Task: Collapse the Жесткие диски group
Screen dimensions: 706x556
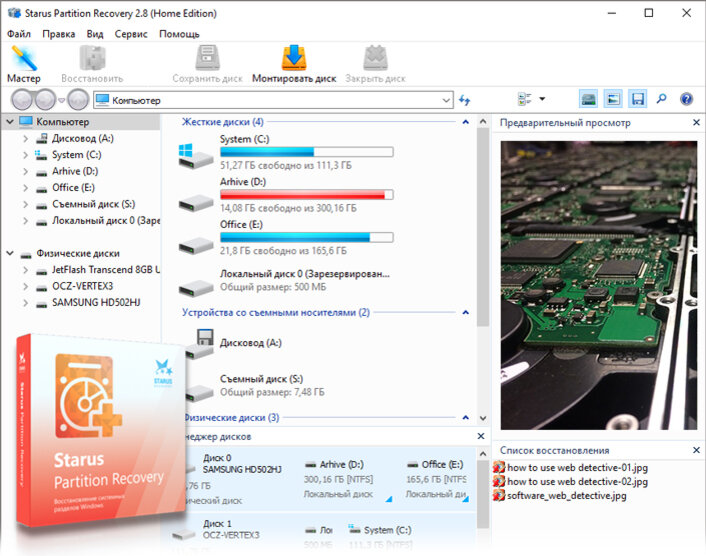Action: point(466,122)
